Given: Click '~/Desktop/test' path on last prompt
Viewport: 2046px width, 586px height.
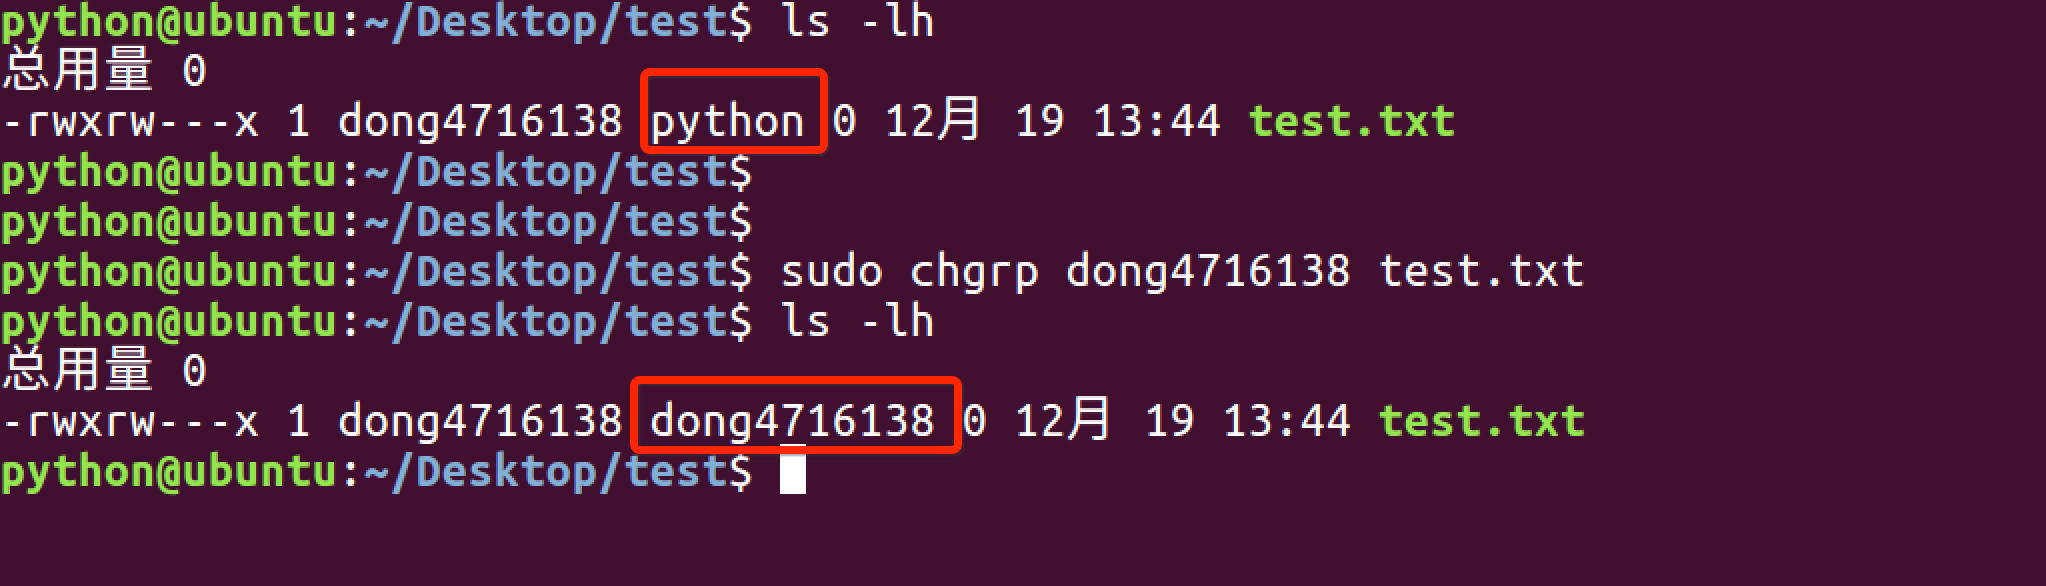Looking at the screenshot, I should pyautogui.click(x=545, y=471).
